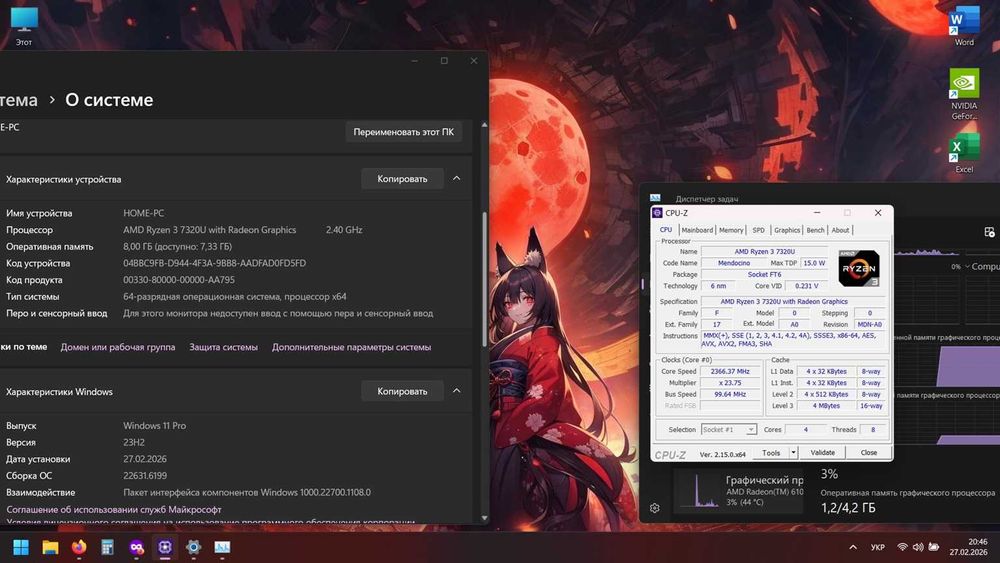Click the volume icon in the system tray

pyautogui.click(x=918, y=547)
